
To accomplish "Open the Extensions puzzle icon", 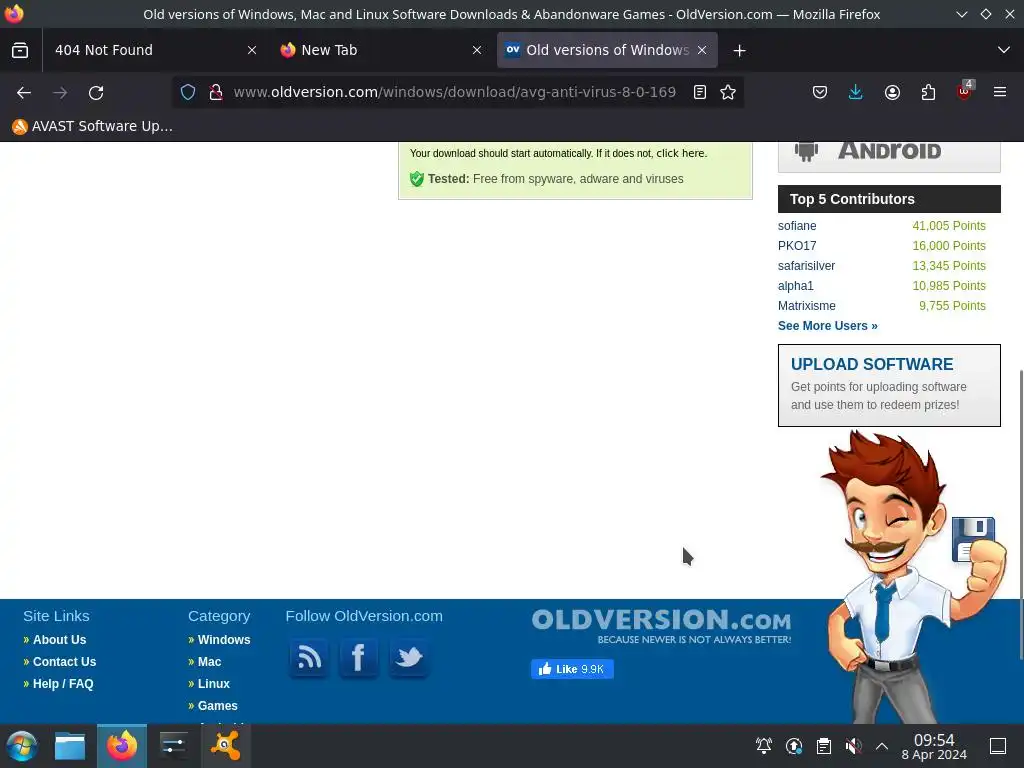I will [928, 92].
